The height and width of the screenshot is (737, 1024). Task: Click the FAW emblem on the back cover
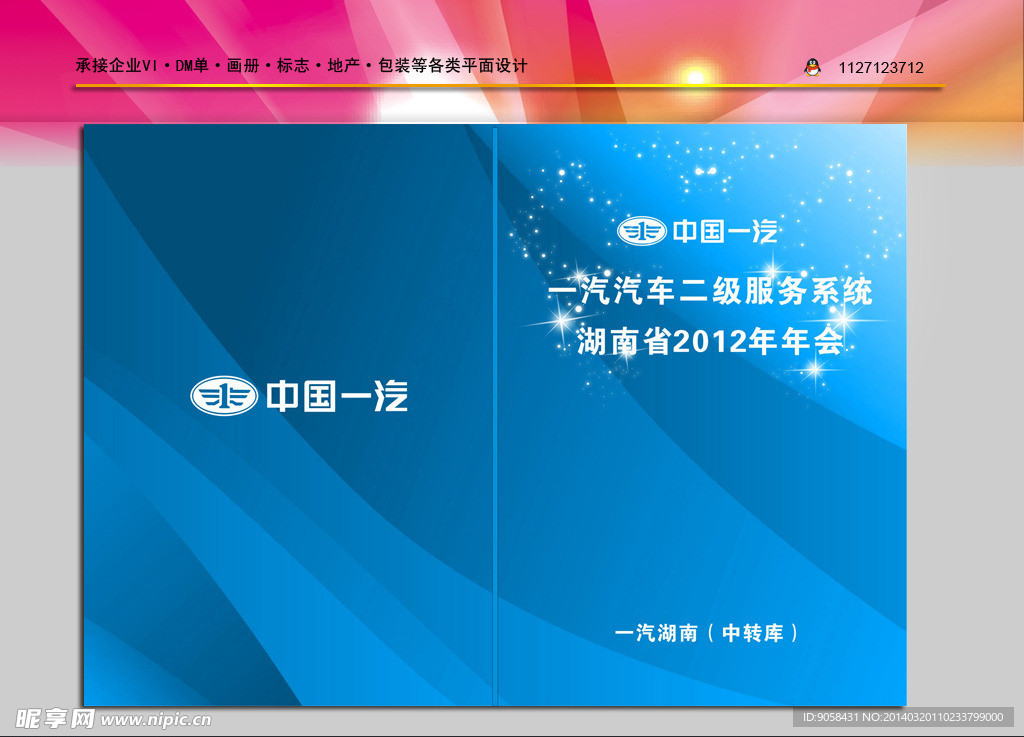[x=224, y=396]
